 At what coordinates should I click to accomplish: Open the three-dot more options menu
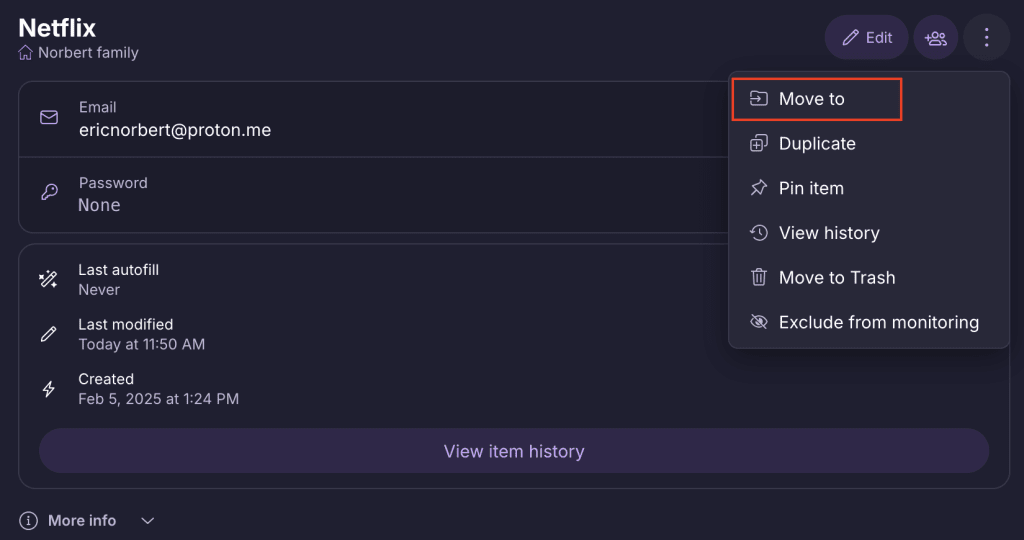click(x=986, y=38)
